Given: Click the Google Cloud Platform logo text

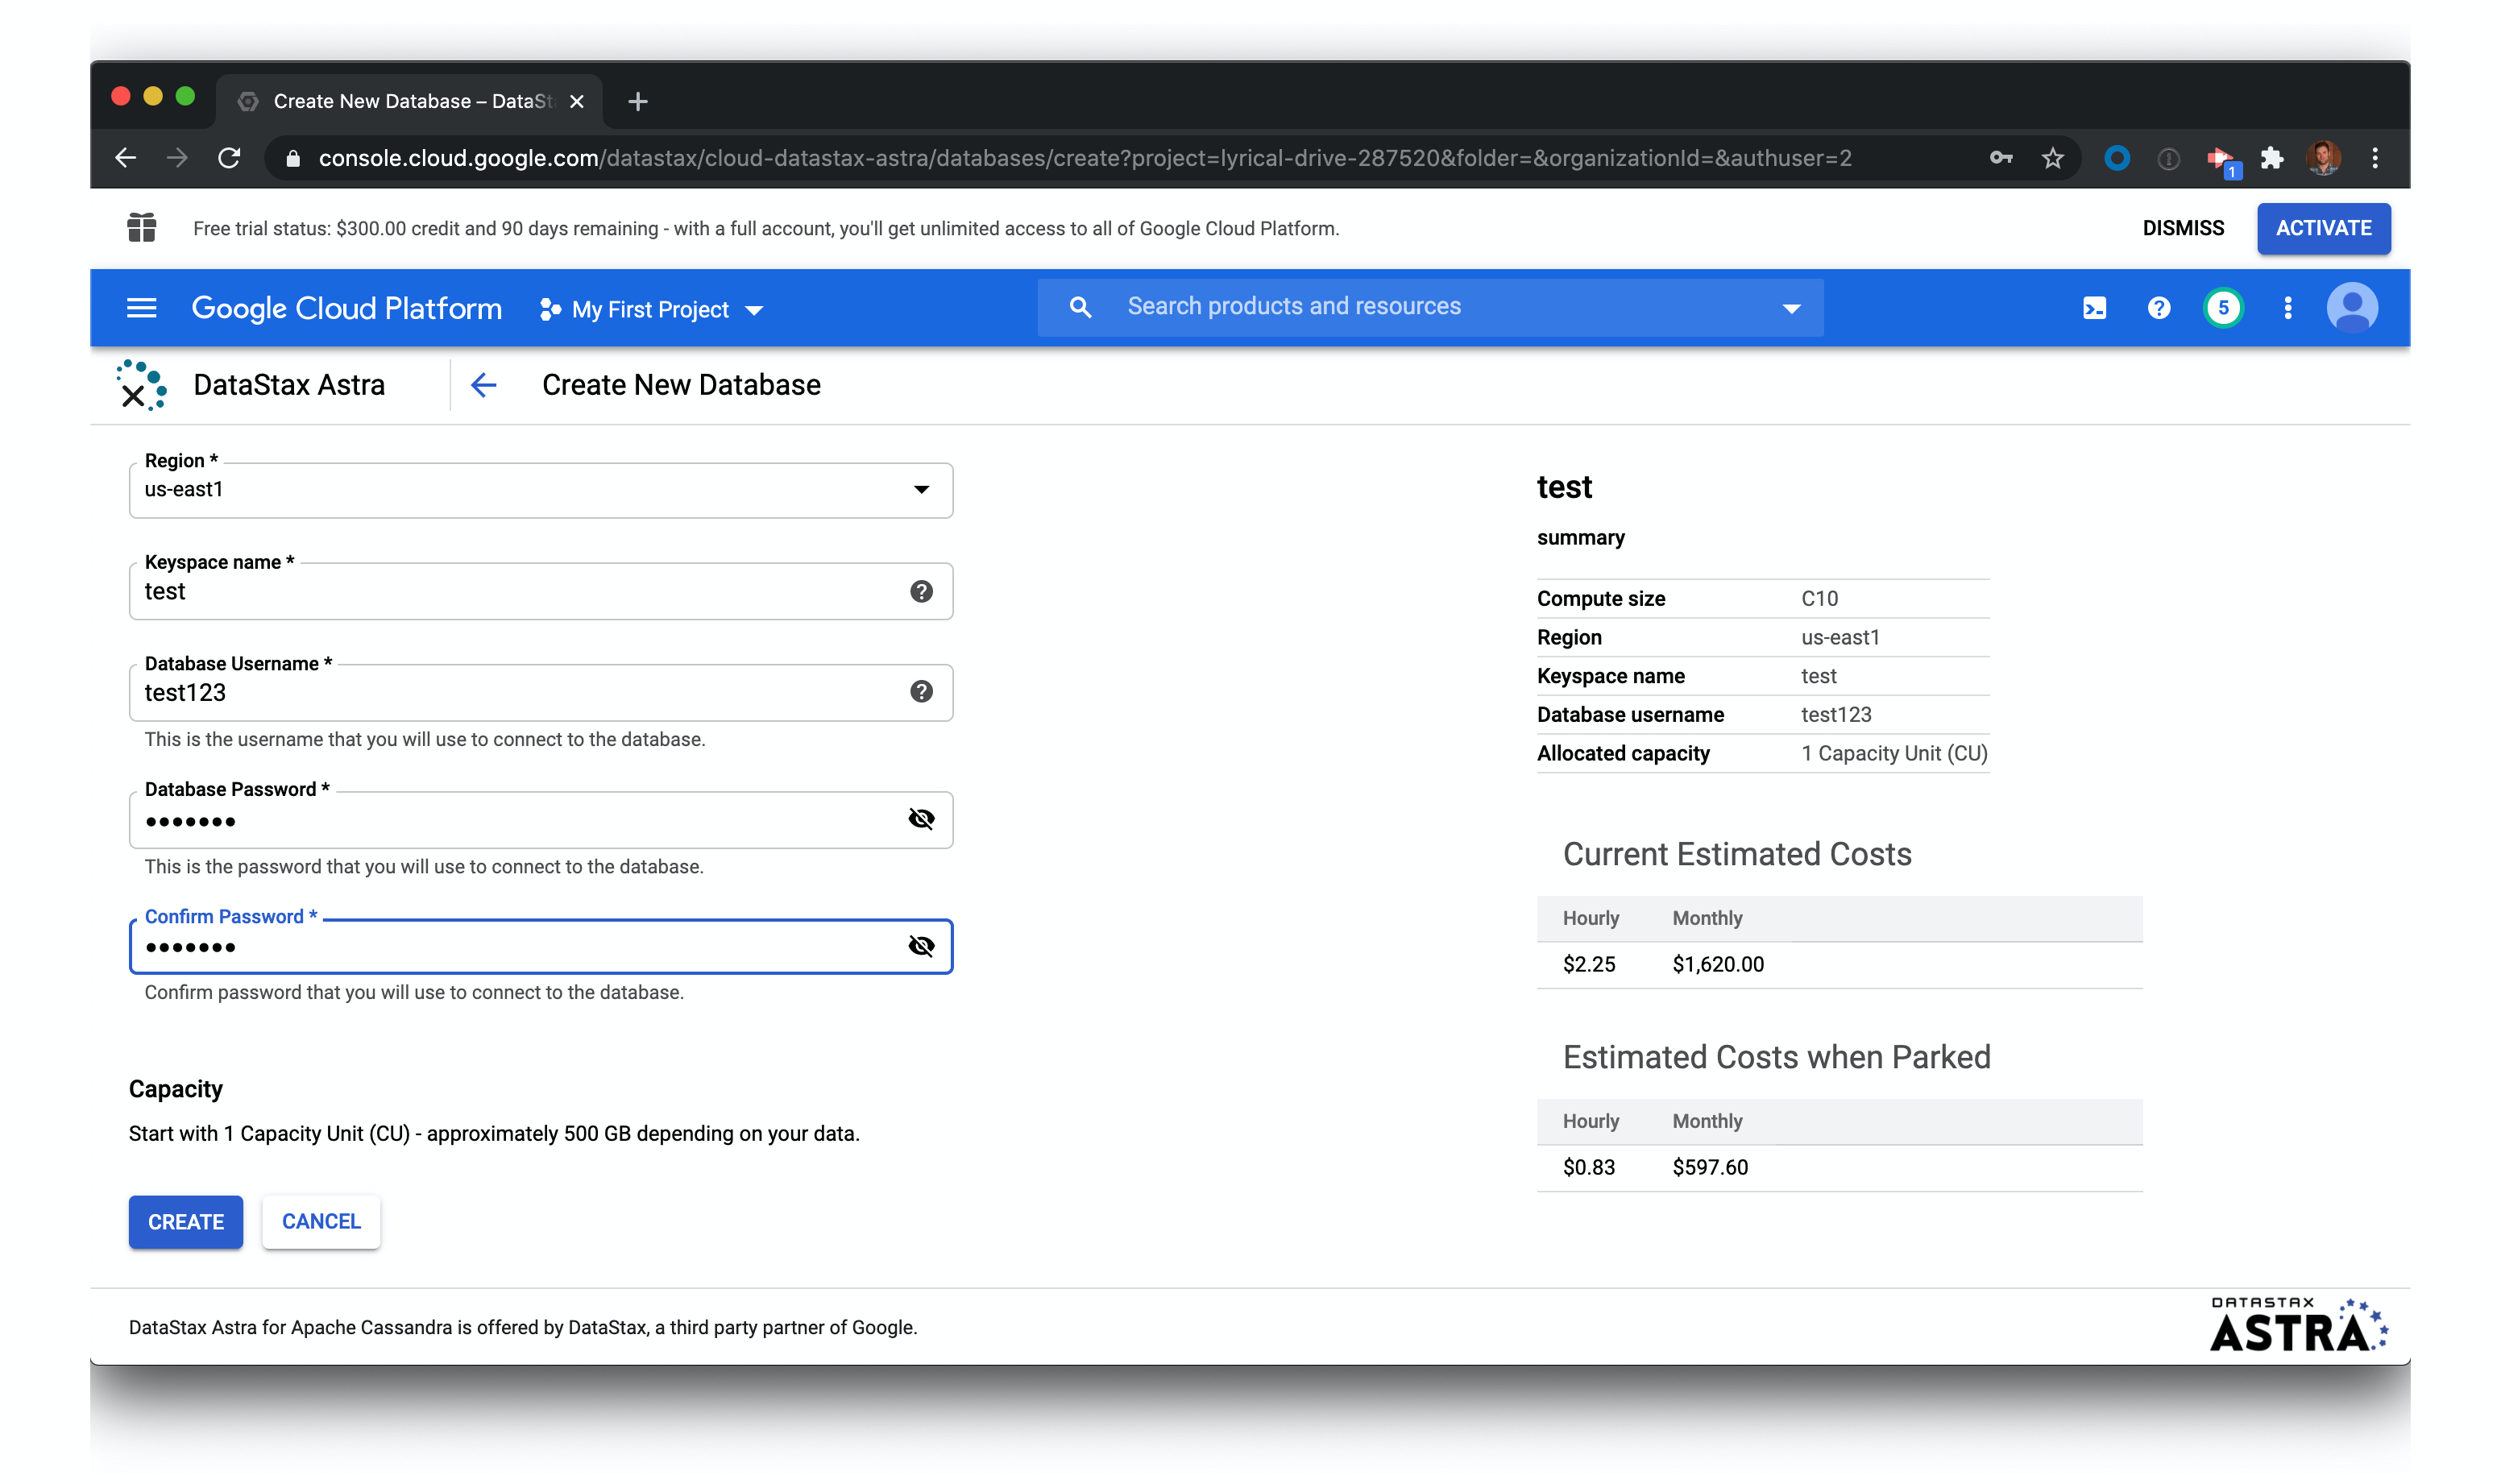Looking at the screenshot, I should pyautogui.click(x=346, y=308).
